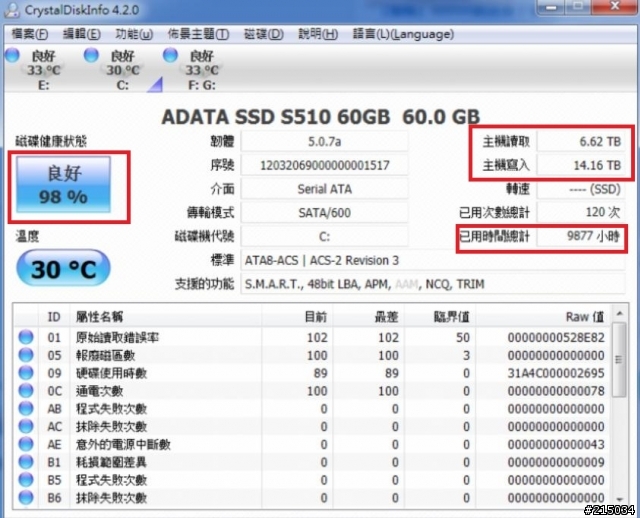Click the ID column header
This screenshot has height=518, width=640.
pos(54,317)
